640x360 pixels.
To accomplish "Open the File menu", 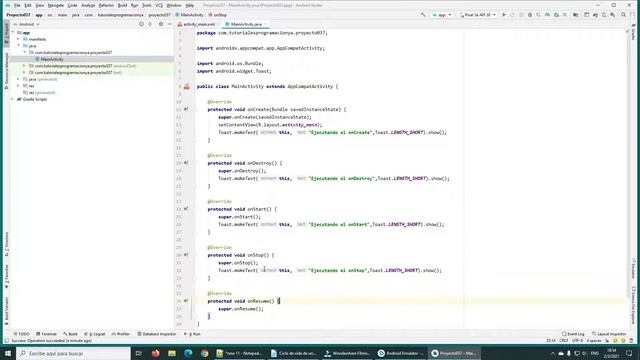I will [17, 5].
